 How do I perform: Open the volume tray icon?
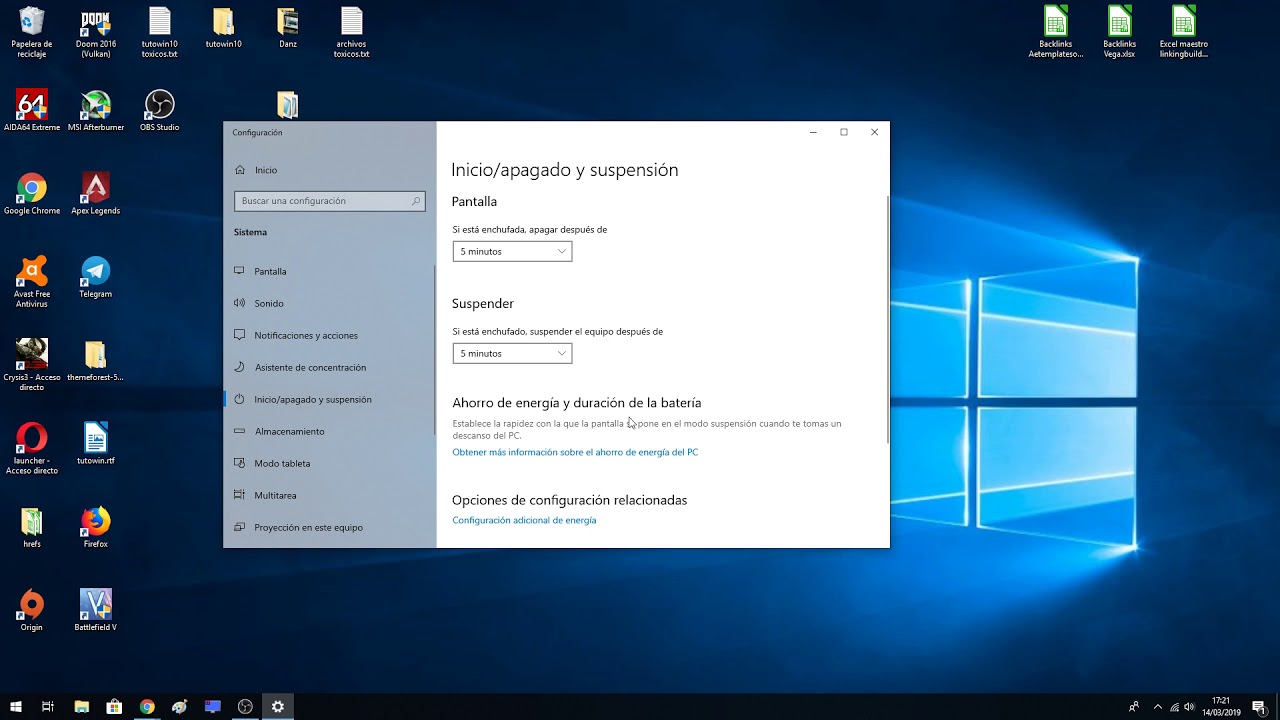(1191, 707)
